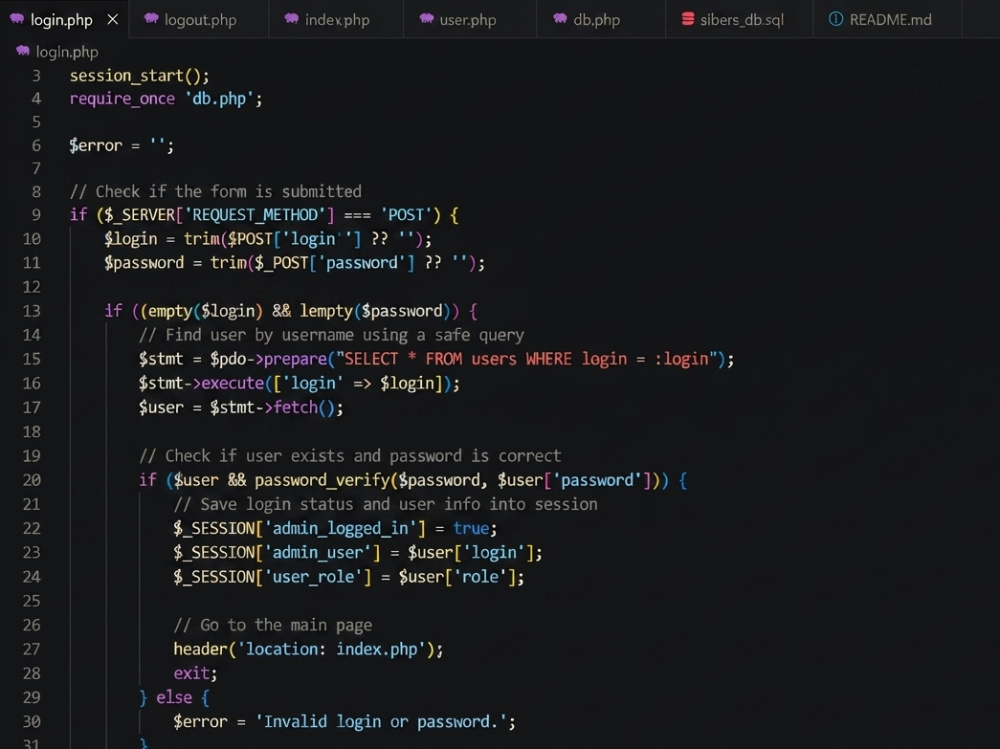Click line number 9 in the gutter
Image resolution: width=1000 pixels, height=749 pixels.
[x=36, y=215]
